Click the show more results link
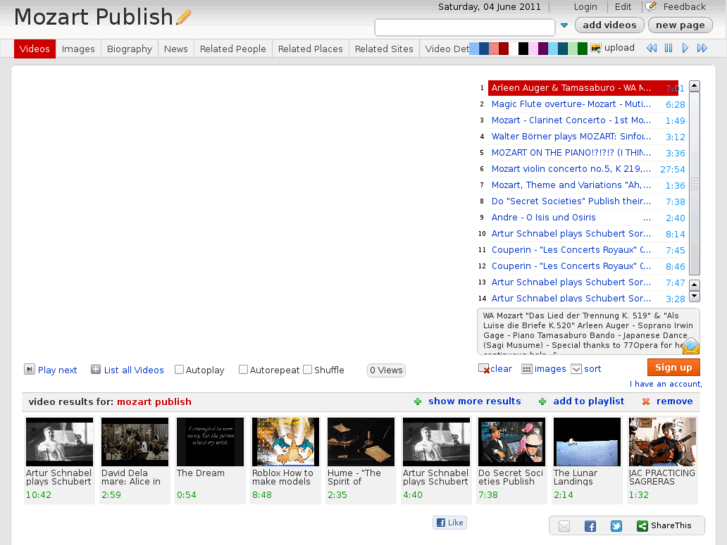727x545 pixels. 474,401
